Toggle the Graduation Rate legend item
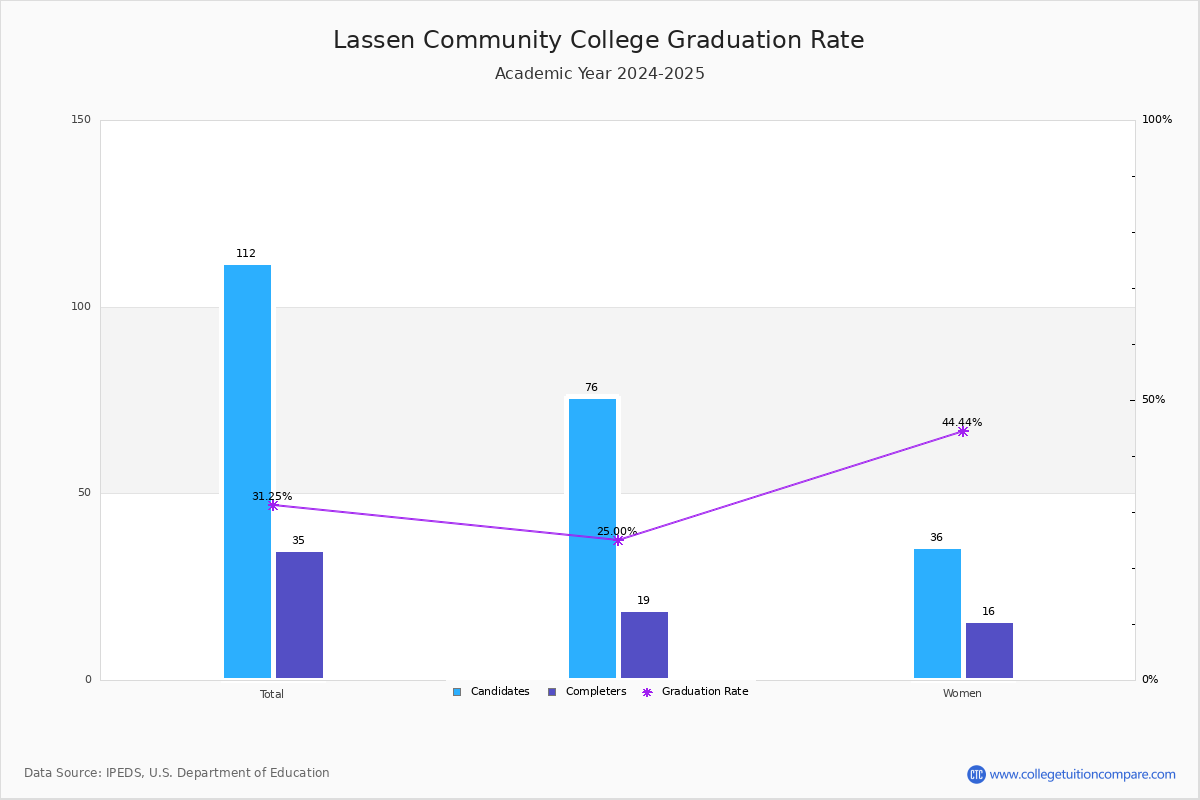Screen dimensions: 1200x800 [695, 692]
